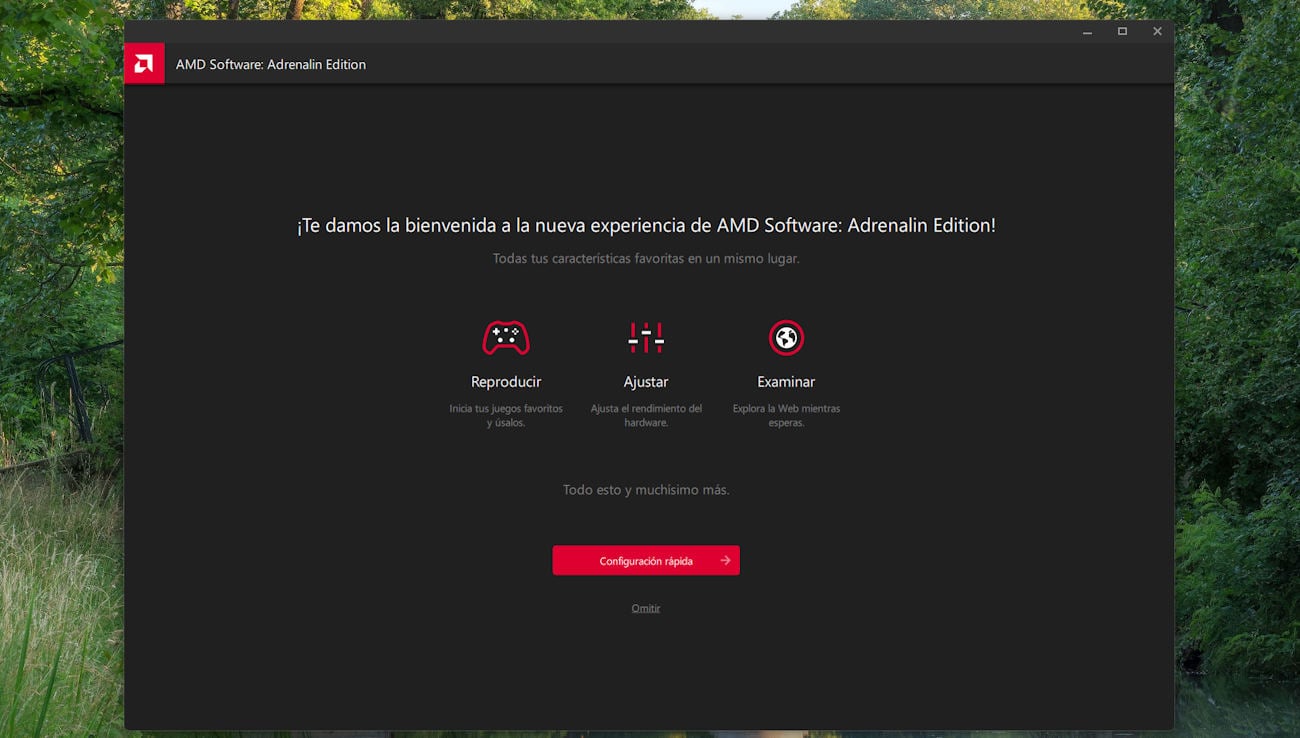Click the arrow on the Configuración rápida button
This screenshot has width=1300, height=738.
coord(725,561)
